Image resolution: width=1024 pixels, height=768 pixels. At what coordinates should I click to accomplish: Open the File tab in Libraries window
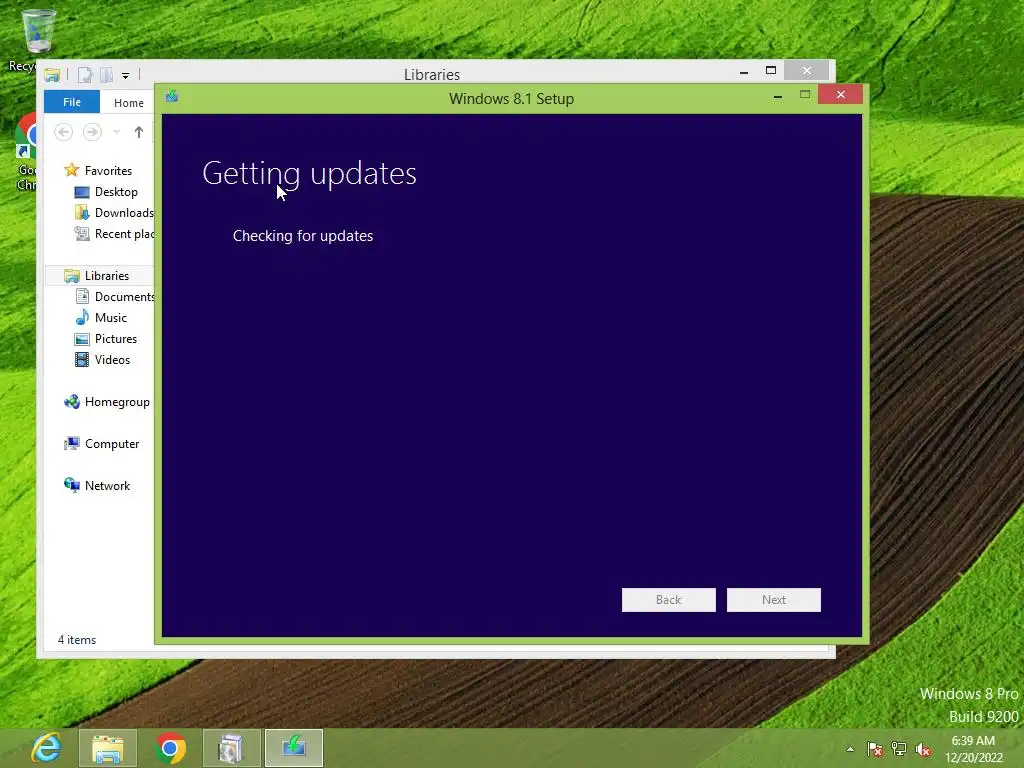pyautogui.click(x=72, y=102)
